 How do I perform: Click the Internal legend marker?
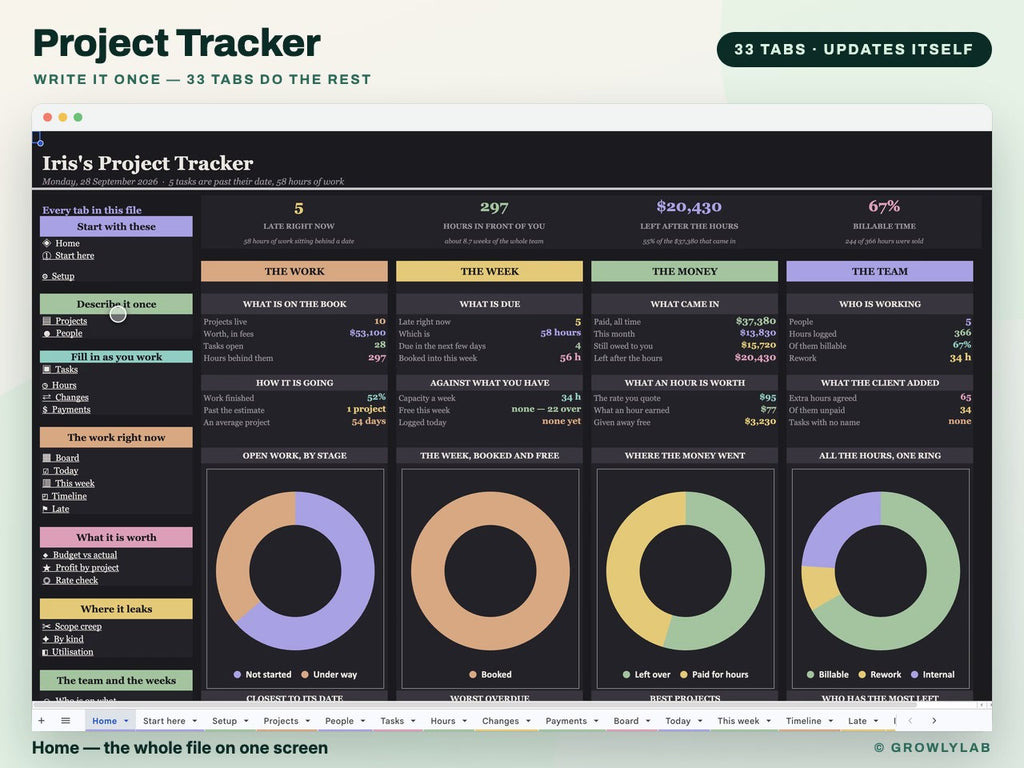point(914,675)
